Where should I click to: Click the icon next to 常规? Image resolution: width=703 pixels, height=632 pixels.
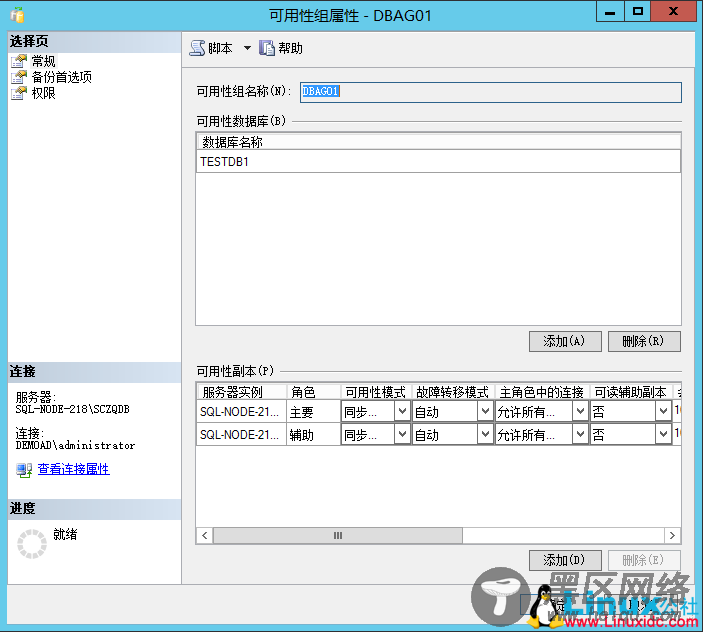pyautogui.click(x=19, y=61)
